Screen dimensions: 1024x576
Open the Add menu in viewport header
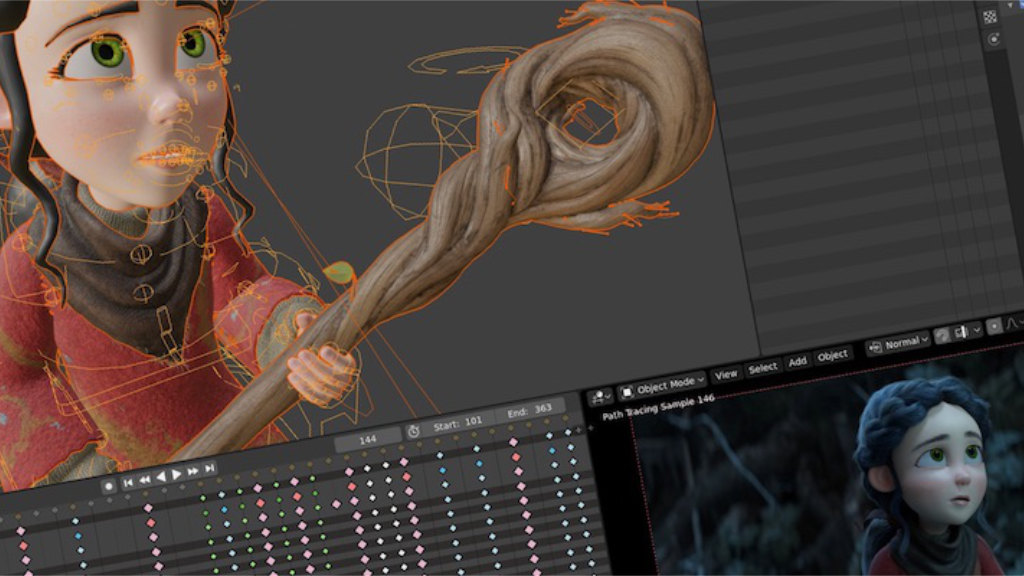[797, 361]
